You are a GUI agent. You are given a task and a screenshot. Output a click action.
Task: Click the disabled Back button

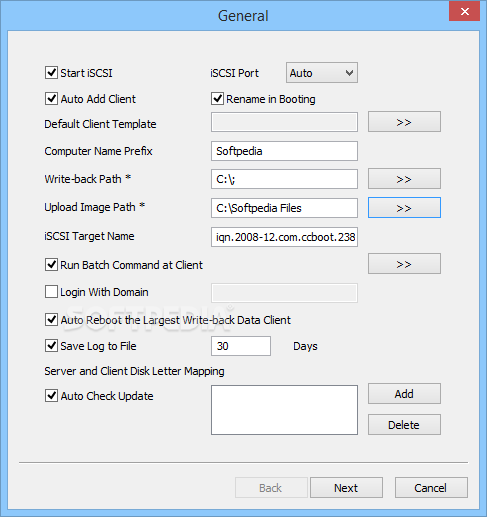[271, 488]
